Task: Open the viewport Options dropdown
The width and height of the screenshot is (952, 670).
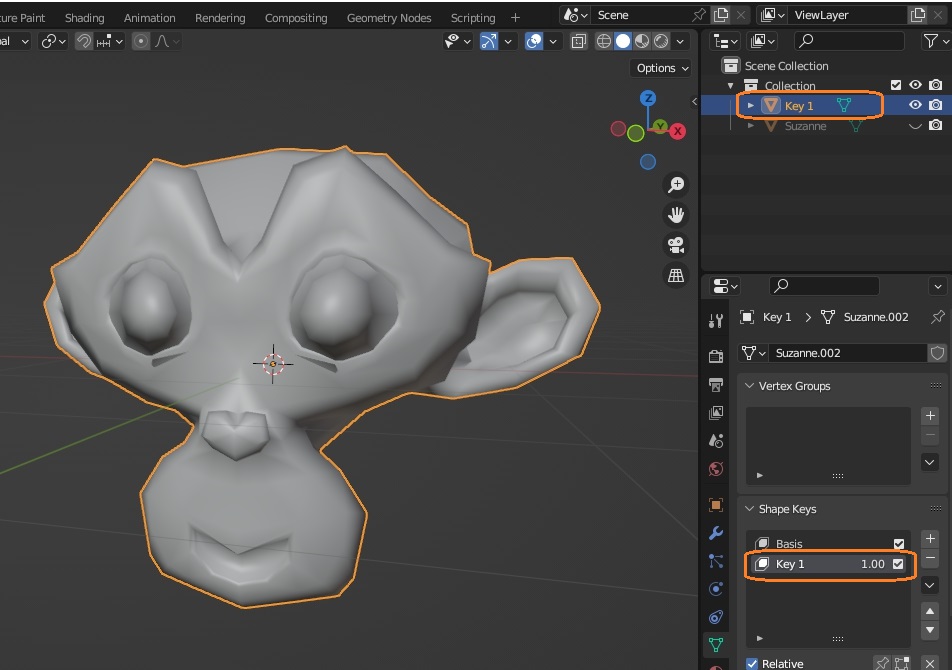Action: pos(662,68)
